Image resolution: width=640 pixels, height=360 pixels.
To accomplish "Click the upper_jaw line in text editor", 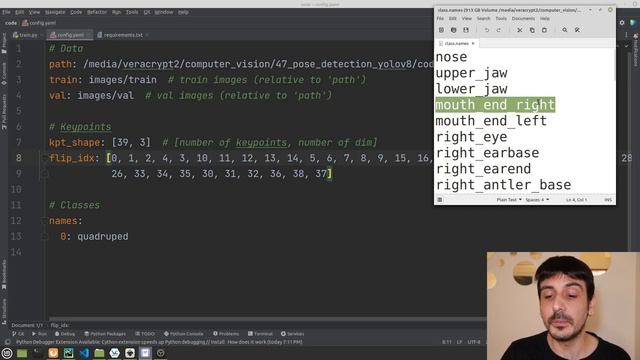I will [471, 73].
